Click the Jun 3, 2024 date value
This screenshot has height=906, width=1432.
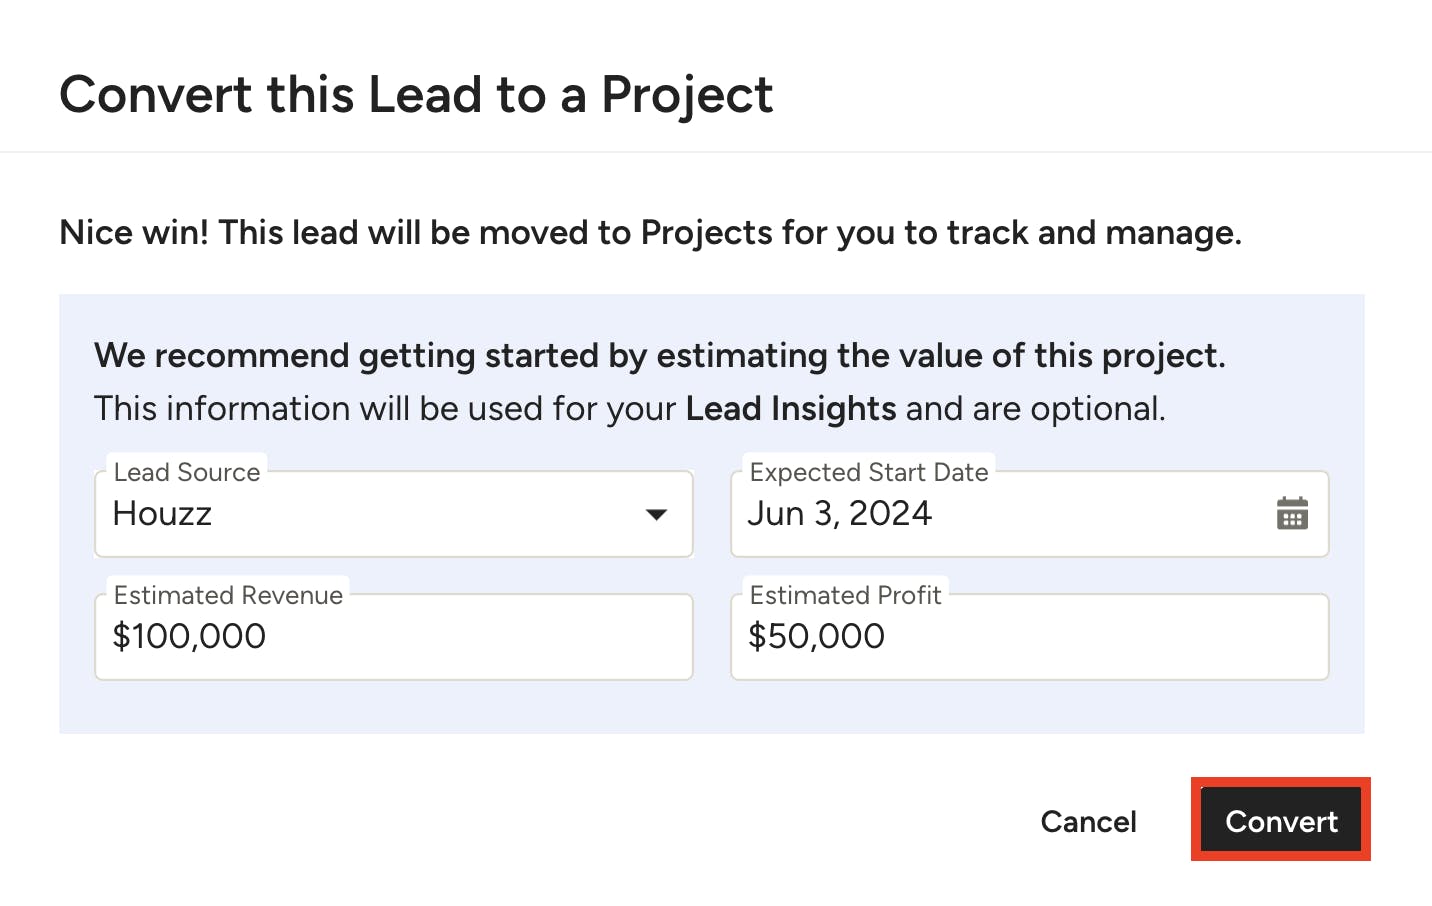click(840, 514)
